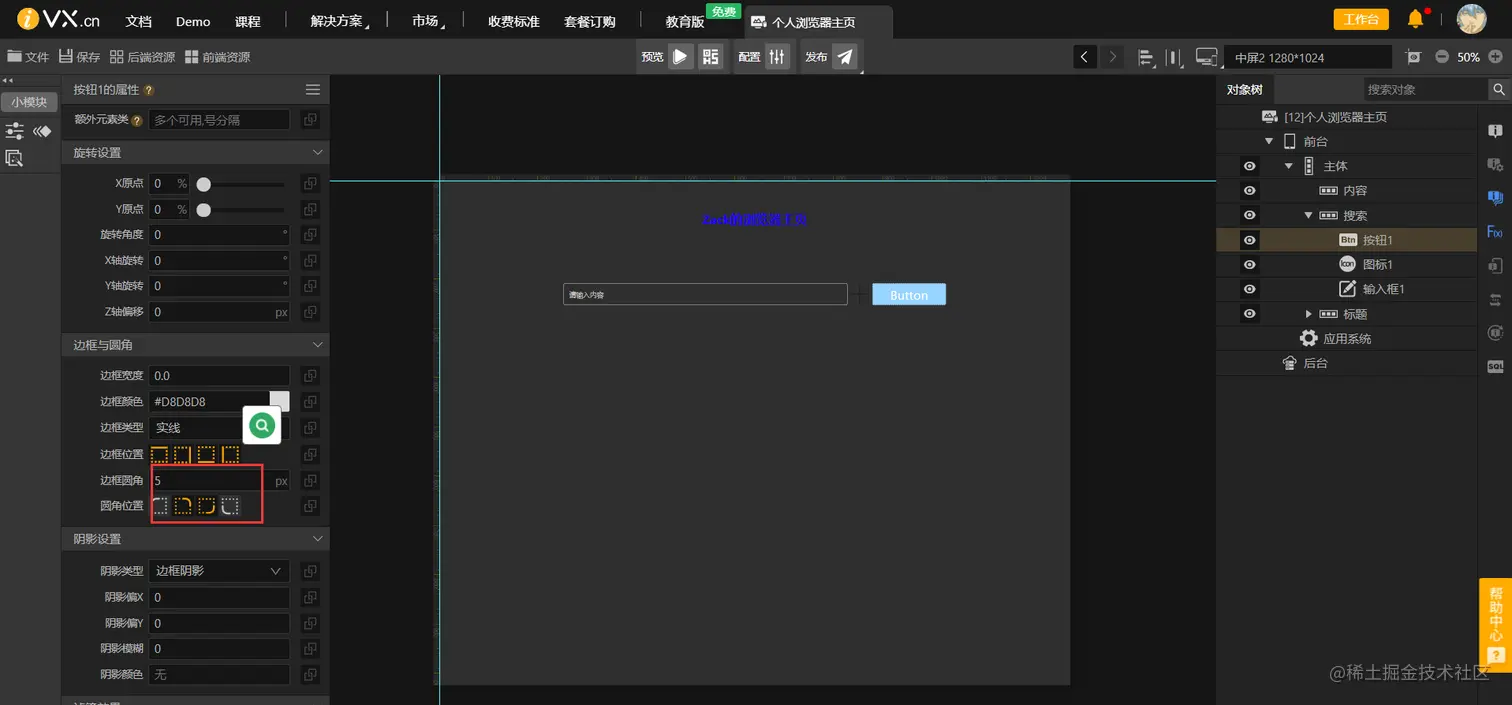
Task: Open the 阴影类型 dropdown
Action: point(219,571)
